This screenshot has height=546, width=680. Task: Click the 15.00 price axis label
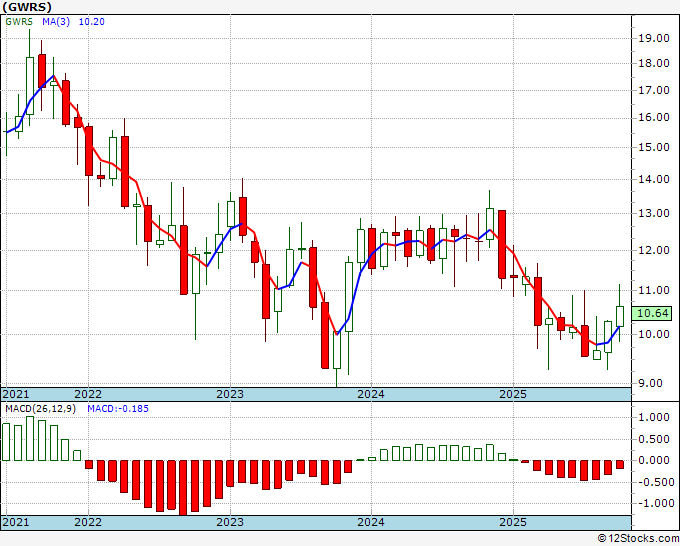(x=654, y=147)
